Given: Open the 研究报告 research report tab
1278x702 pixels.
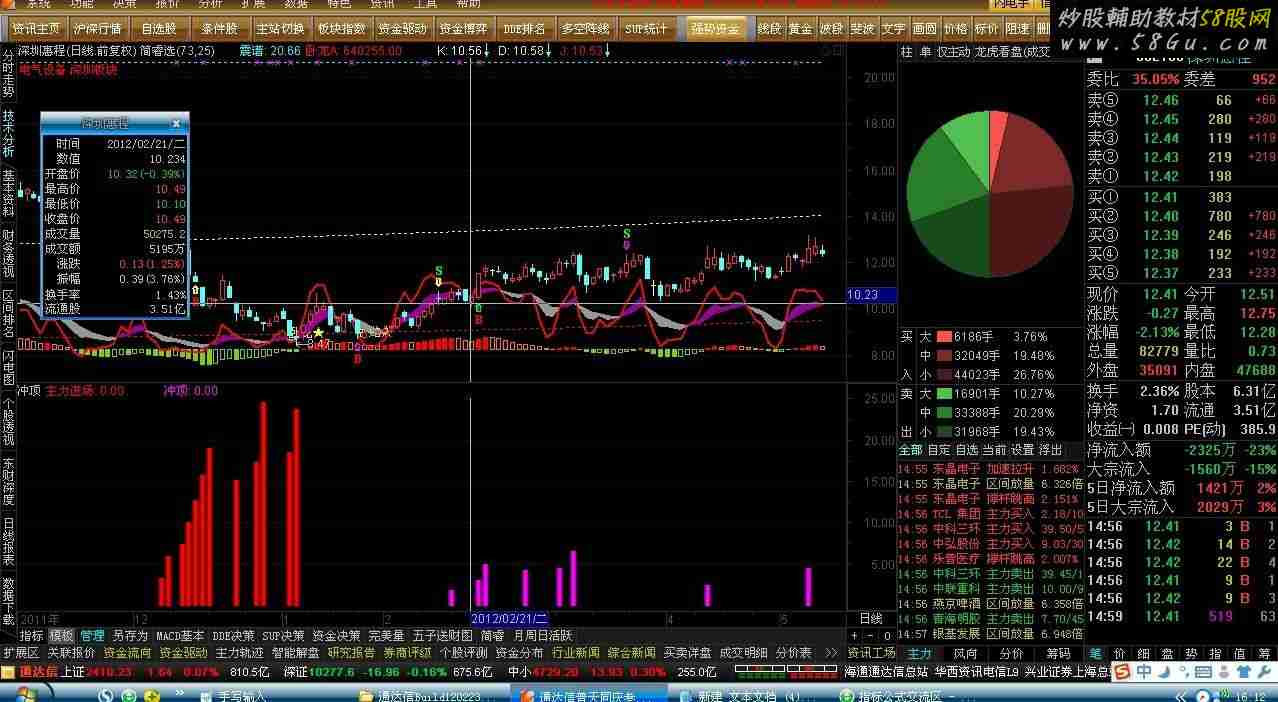Looking at the screenshot, I should 352,653.
